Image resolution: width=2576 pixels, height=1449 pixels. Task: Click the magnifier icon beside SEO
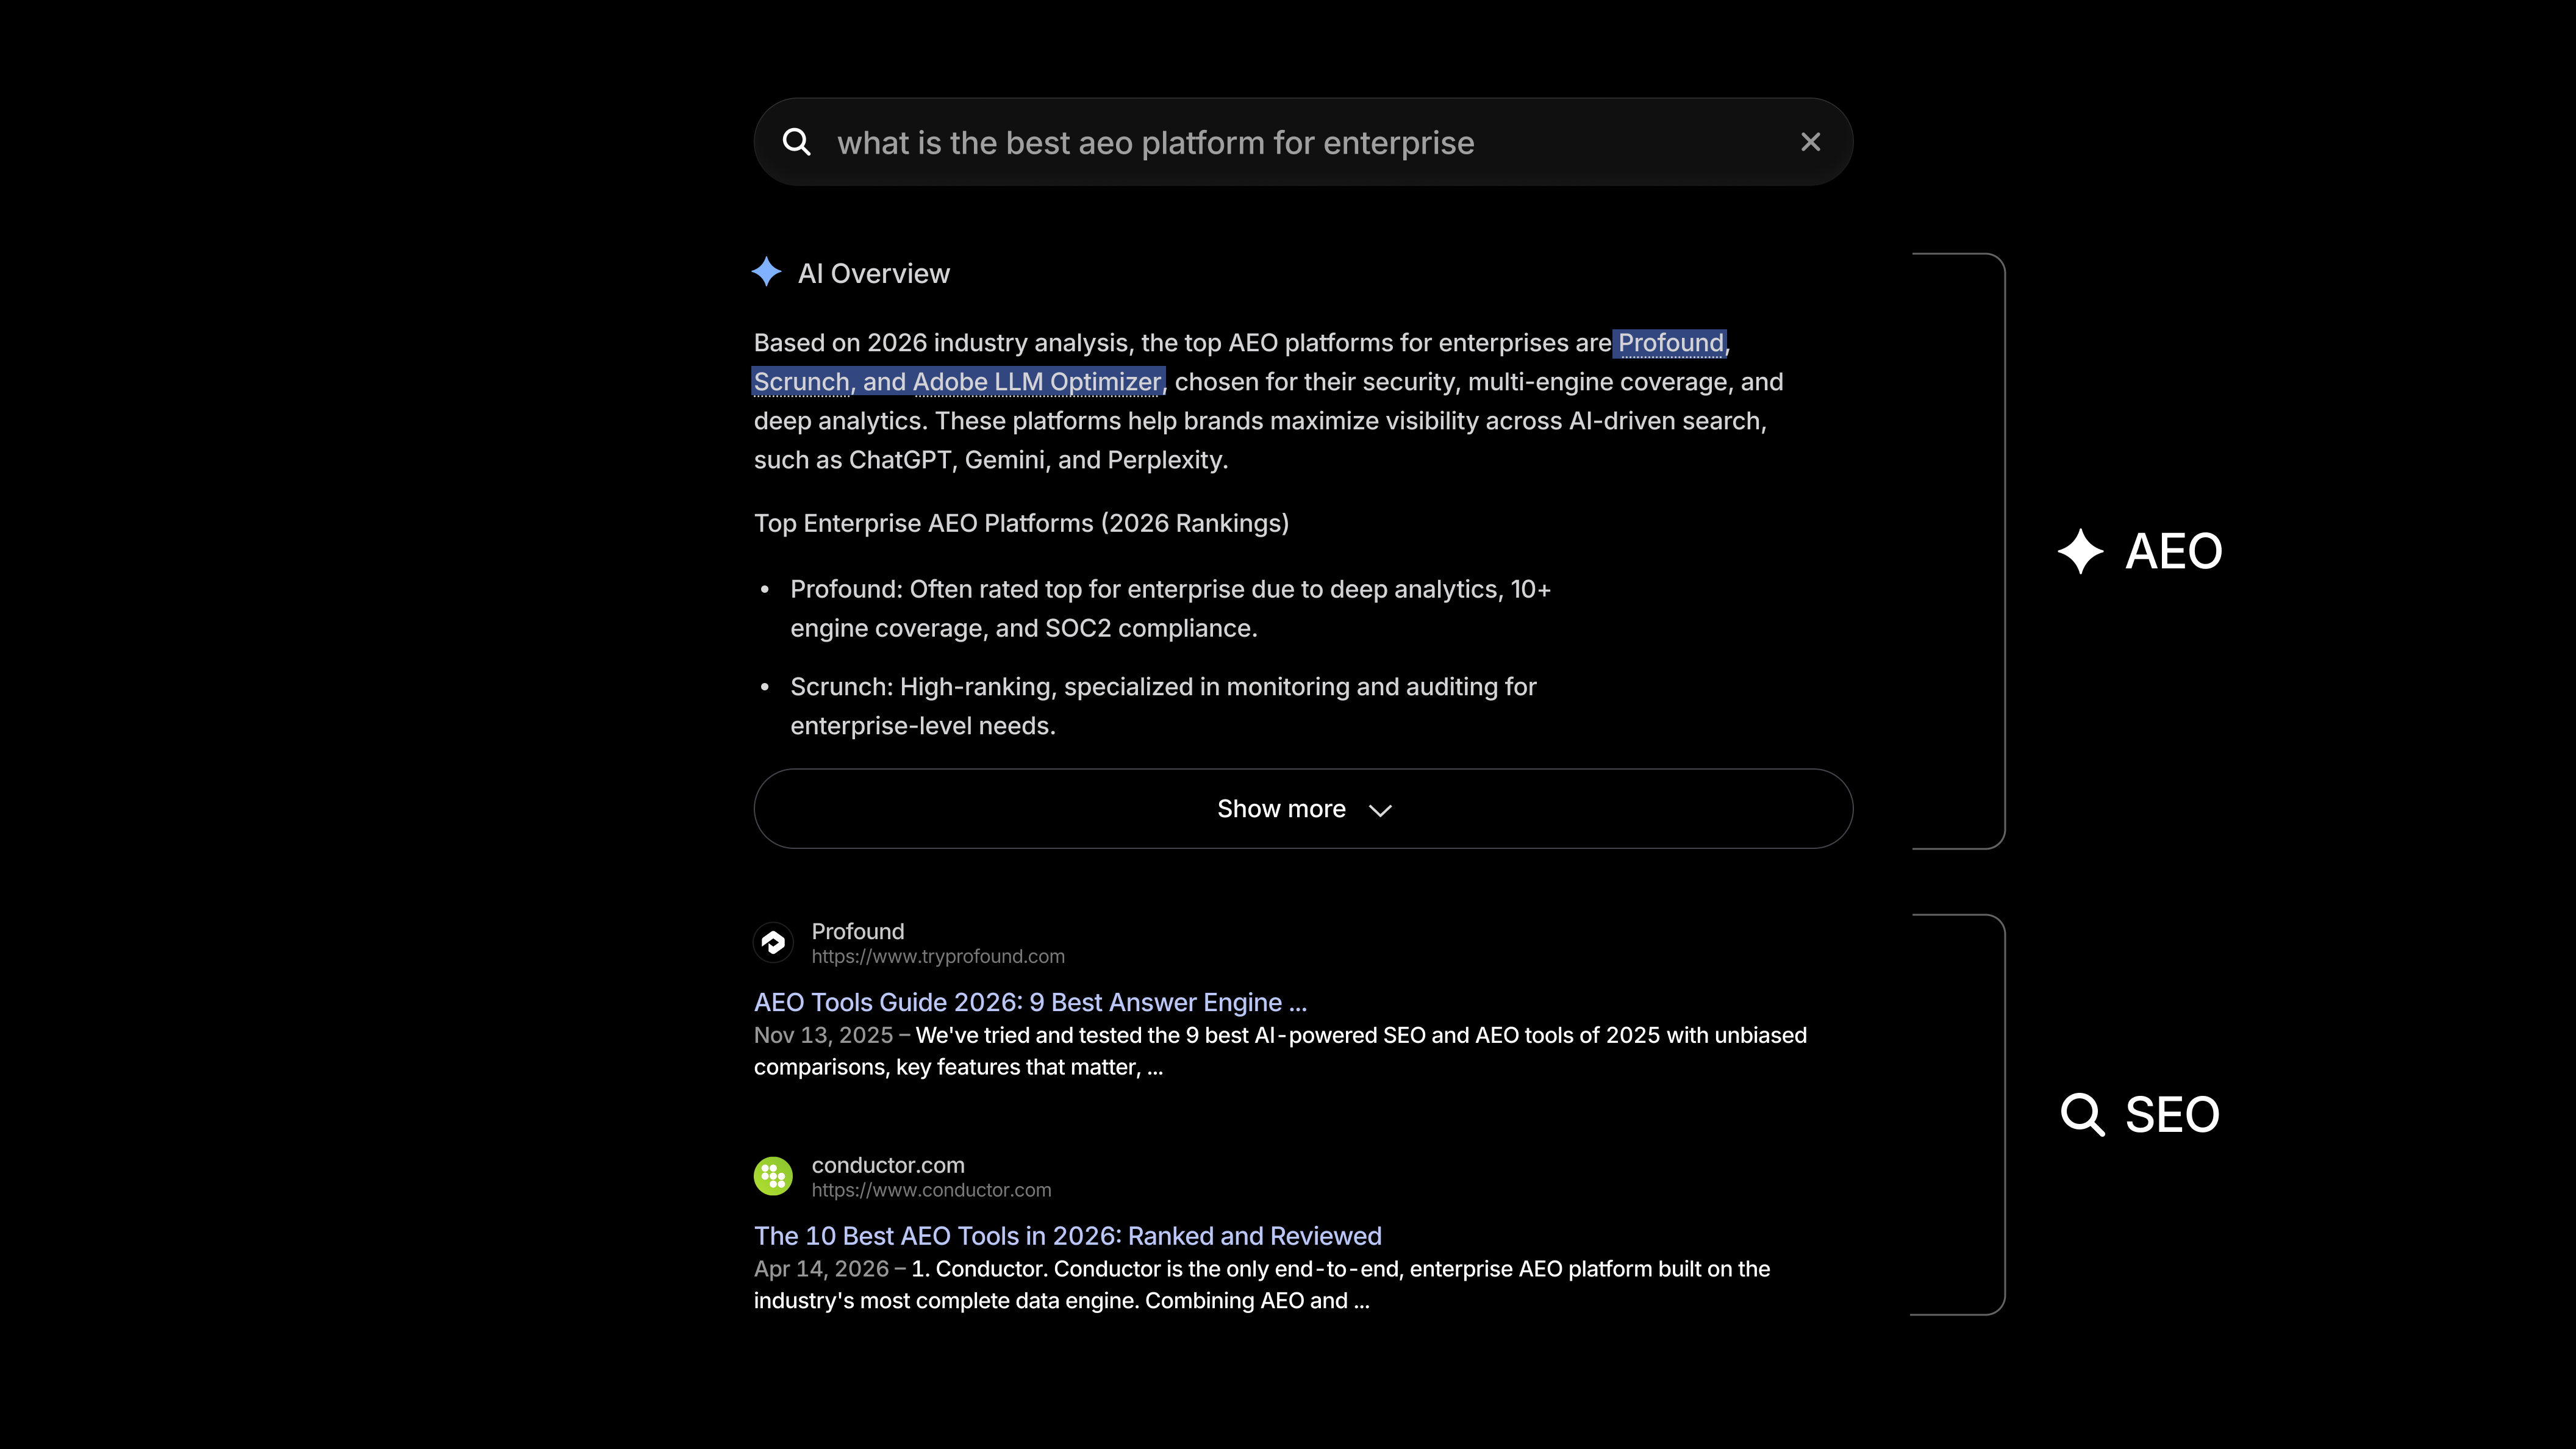[x=2082, y=1114]
